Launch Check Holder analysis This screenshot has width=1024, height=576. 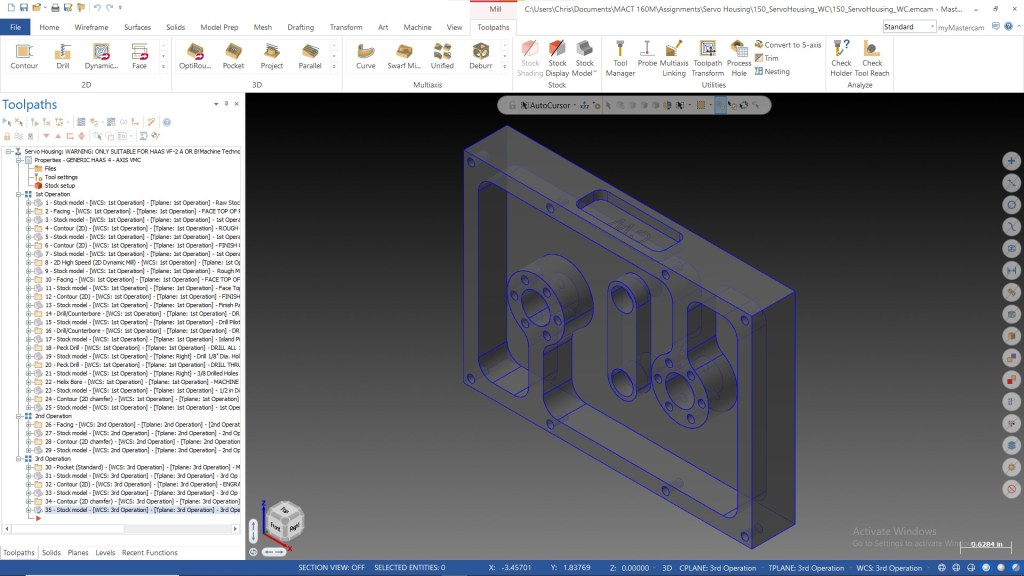(x=841, y=58)
